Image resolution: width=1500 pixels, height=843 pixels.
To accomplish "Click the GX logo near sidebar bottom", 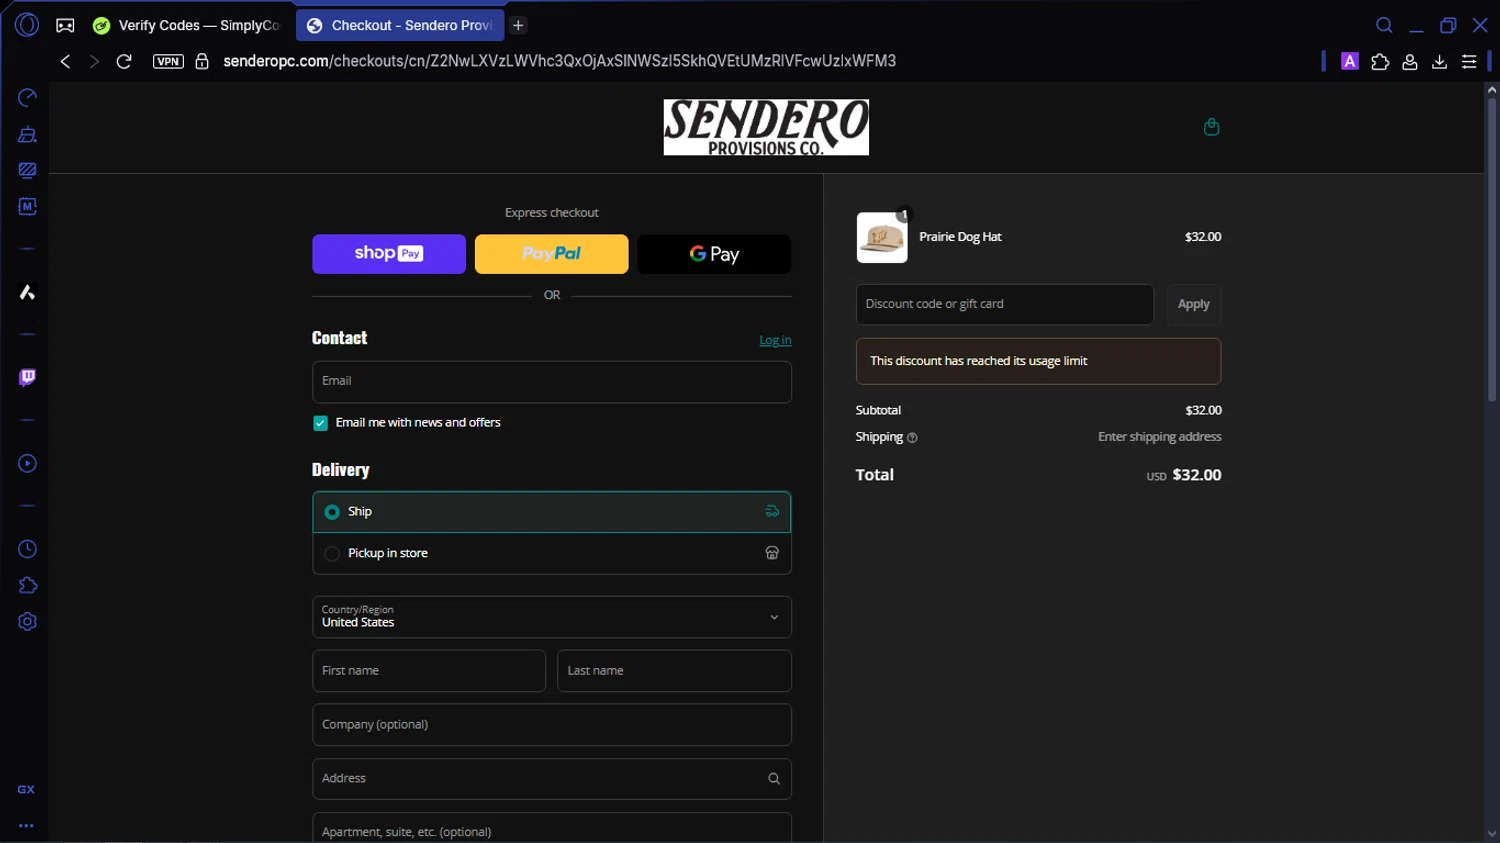I will 26,789.
